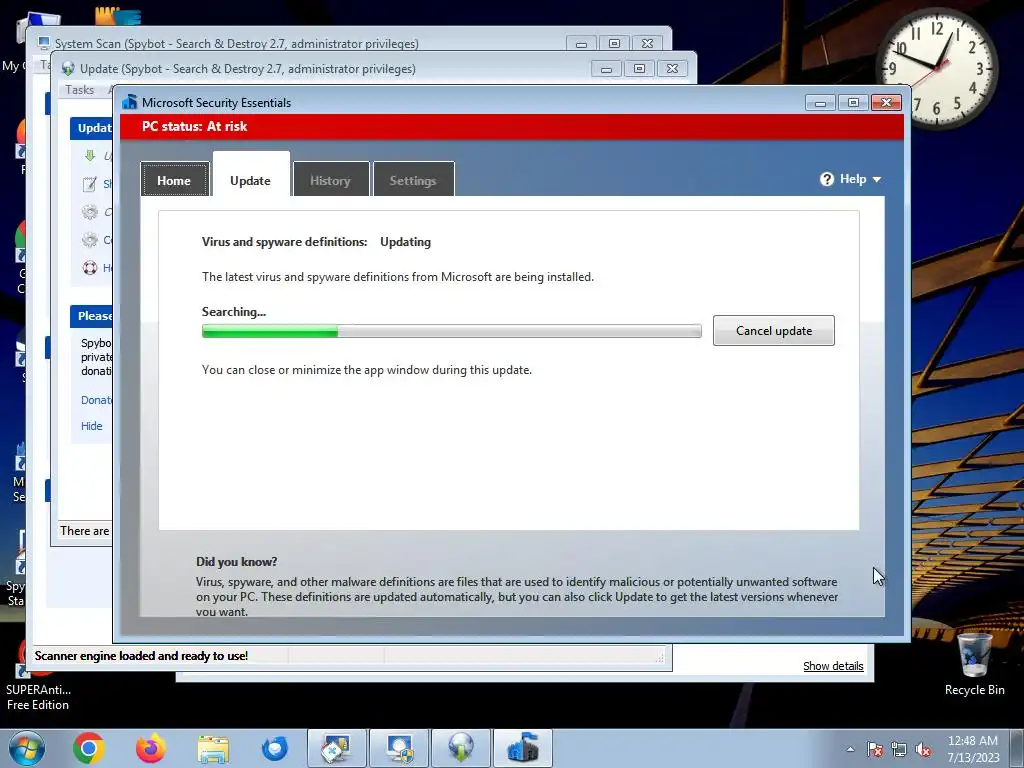Open the History tab
Screen dimensions: 1024x768
point(330,180)
